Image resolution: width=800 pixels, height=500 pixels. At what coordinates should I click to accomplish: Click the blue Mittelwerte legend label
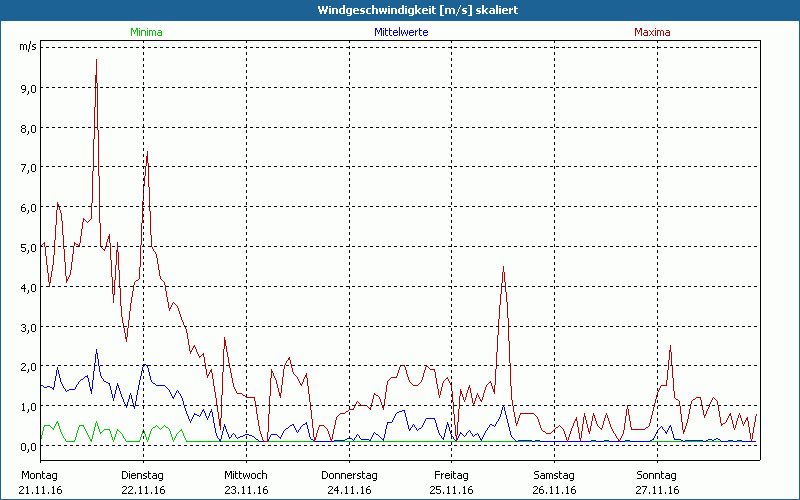[x=400, y=32]
